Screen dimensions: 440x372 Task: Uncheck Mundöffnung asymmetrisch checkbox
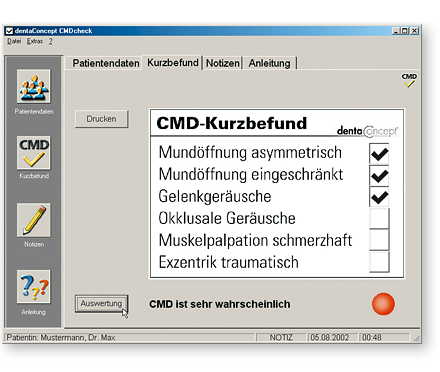[x=379, y=154]
